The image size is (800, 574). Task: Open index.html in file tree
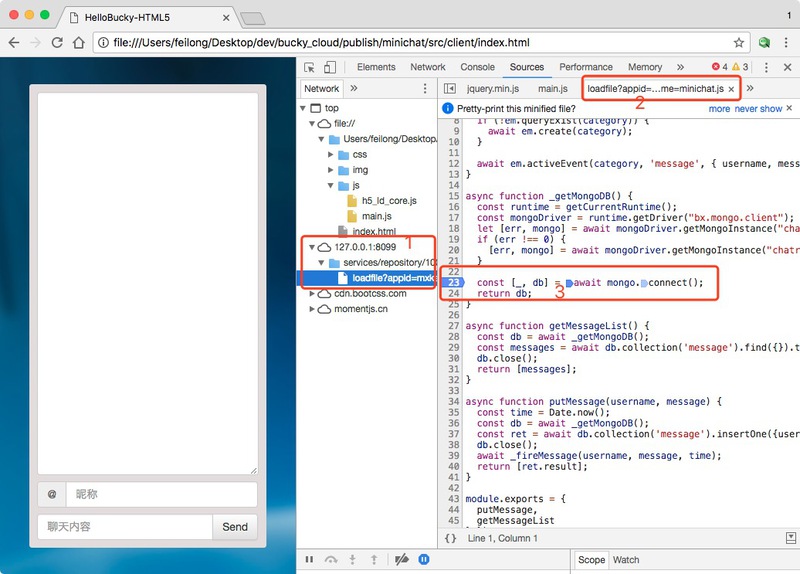(x=374, y=232)
